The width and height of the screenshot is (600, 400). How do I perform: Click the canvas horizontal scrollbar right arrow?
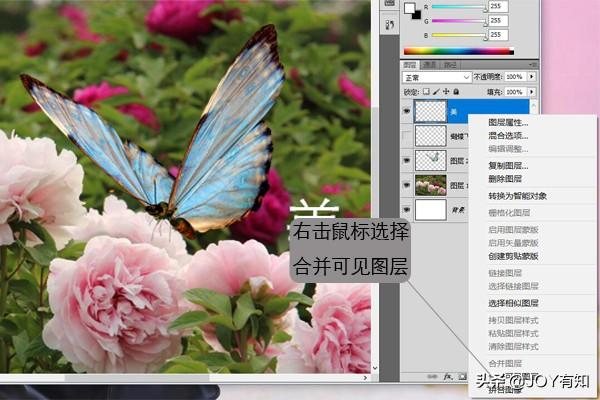pyautogui.click(x=365, y=377)
